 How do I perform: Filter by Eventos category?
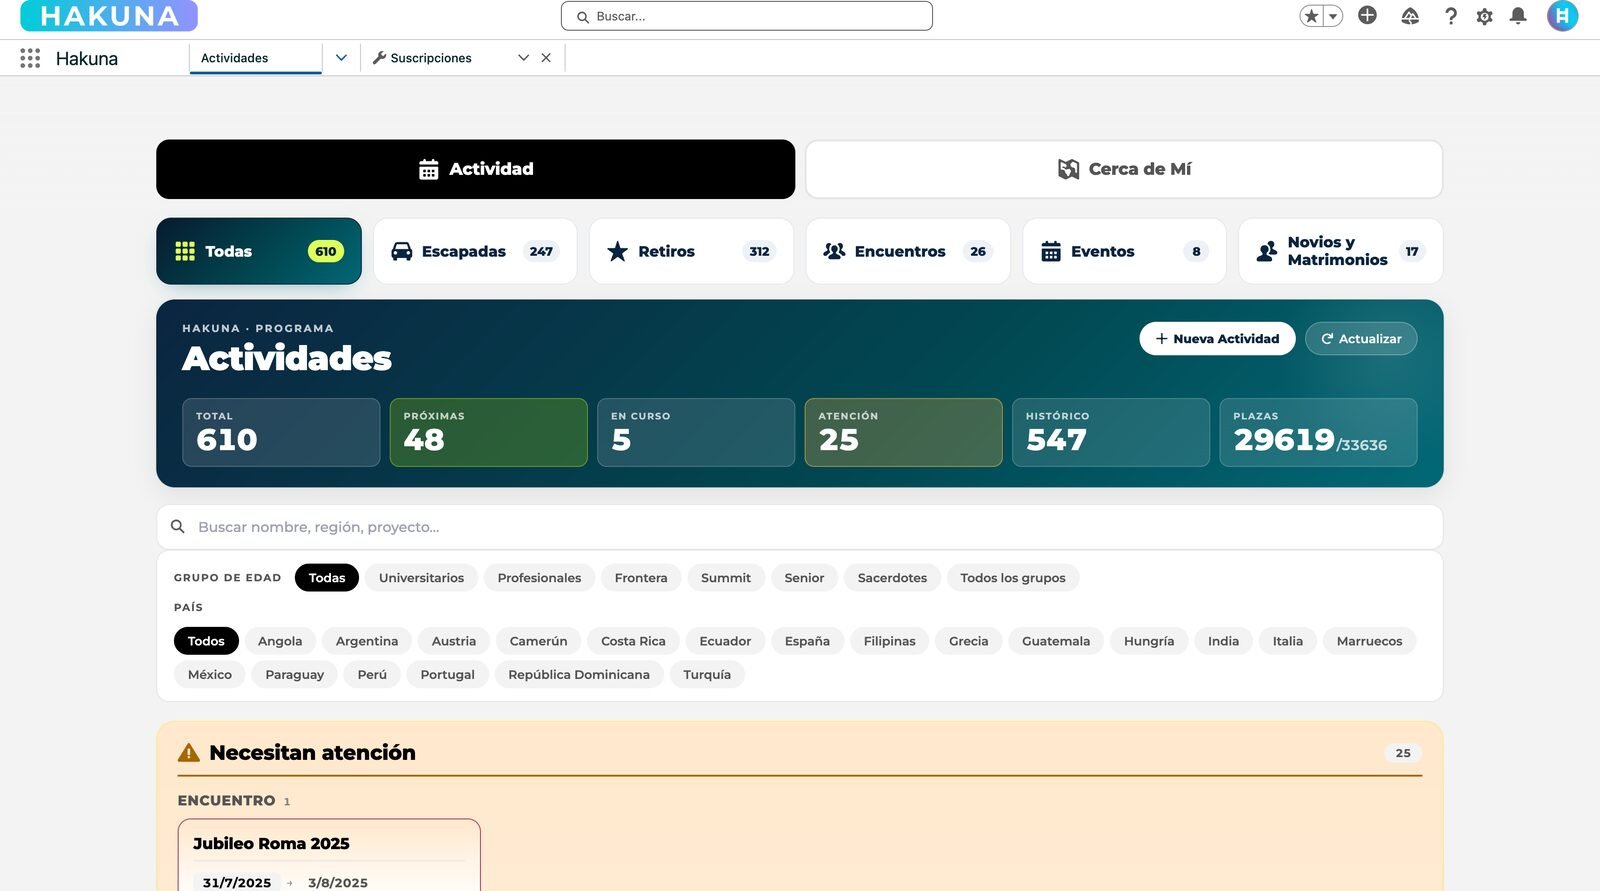1124,251
